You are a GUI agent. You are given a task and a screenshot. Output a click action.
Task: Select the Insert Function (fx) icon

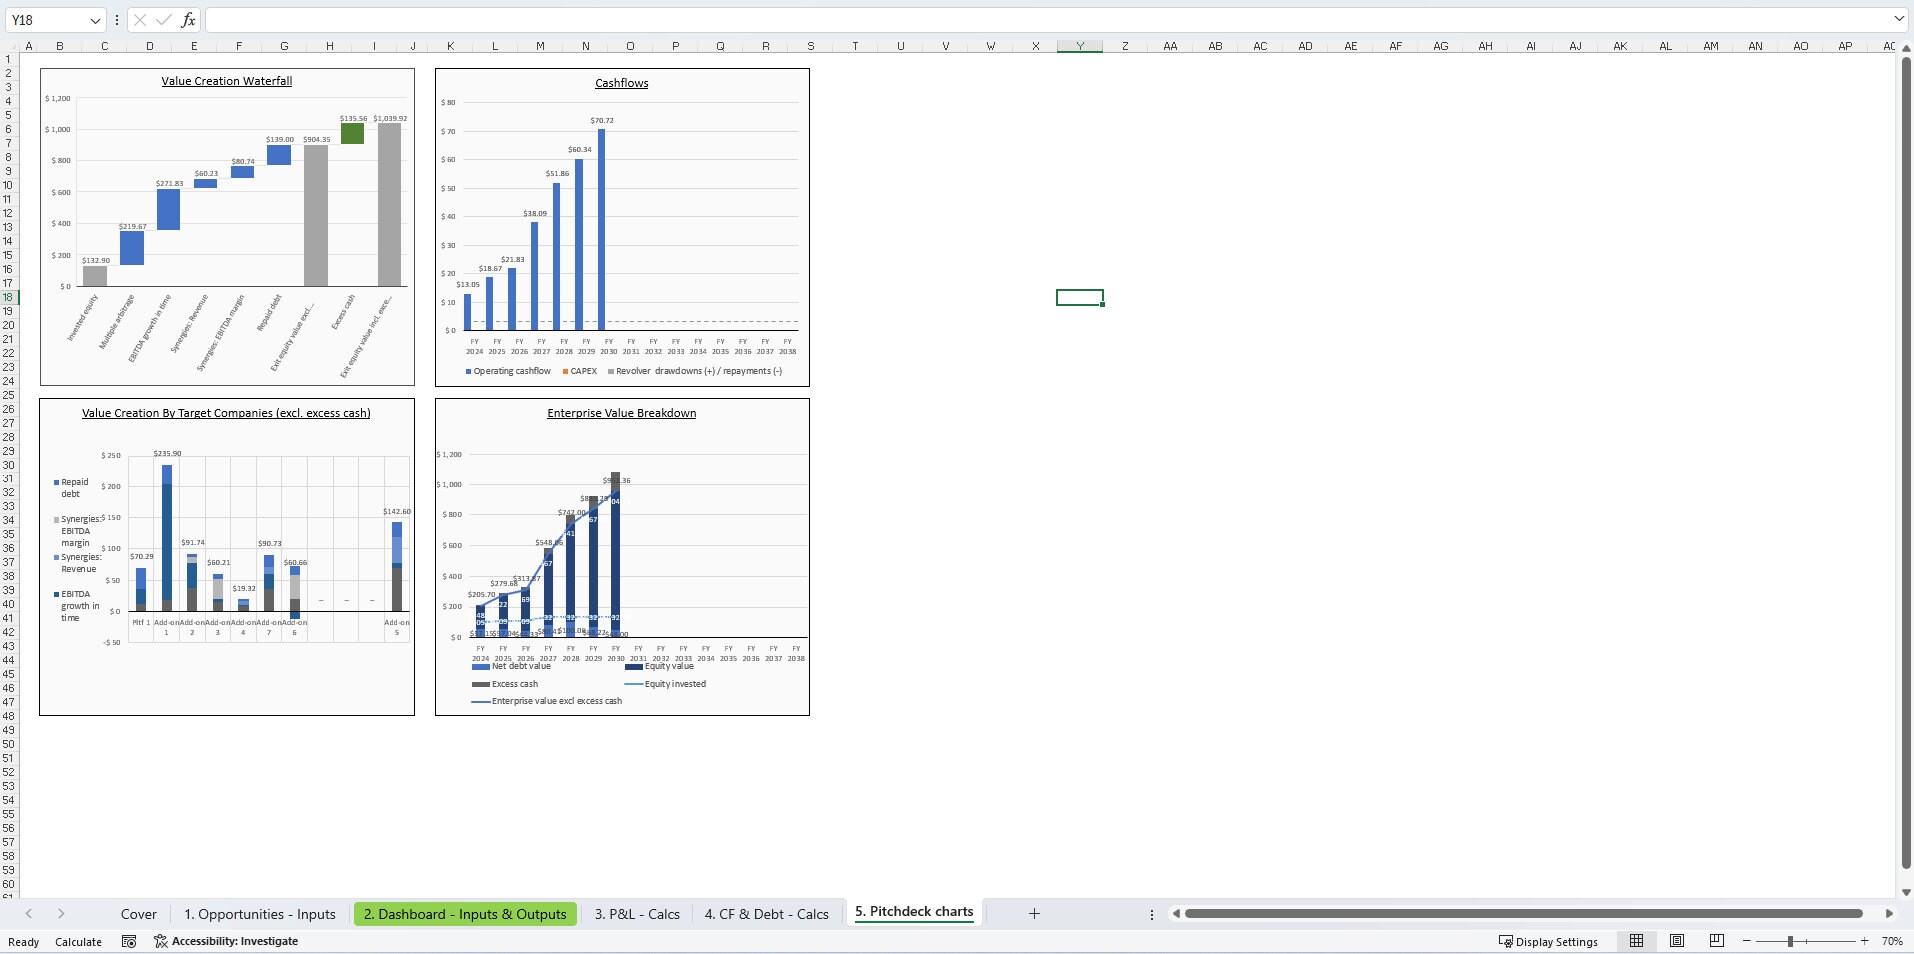tap(188, 20)
